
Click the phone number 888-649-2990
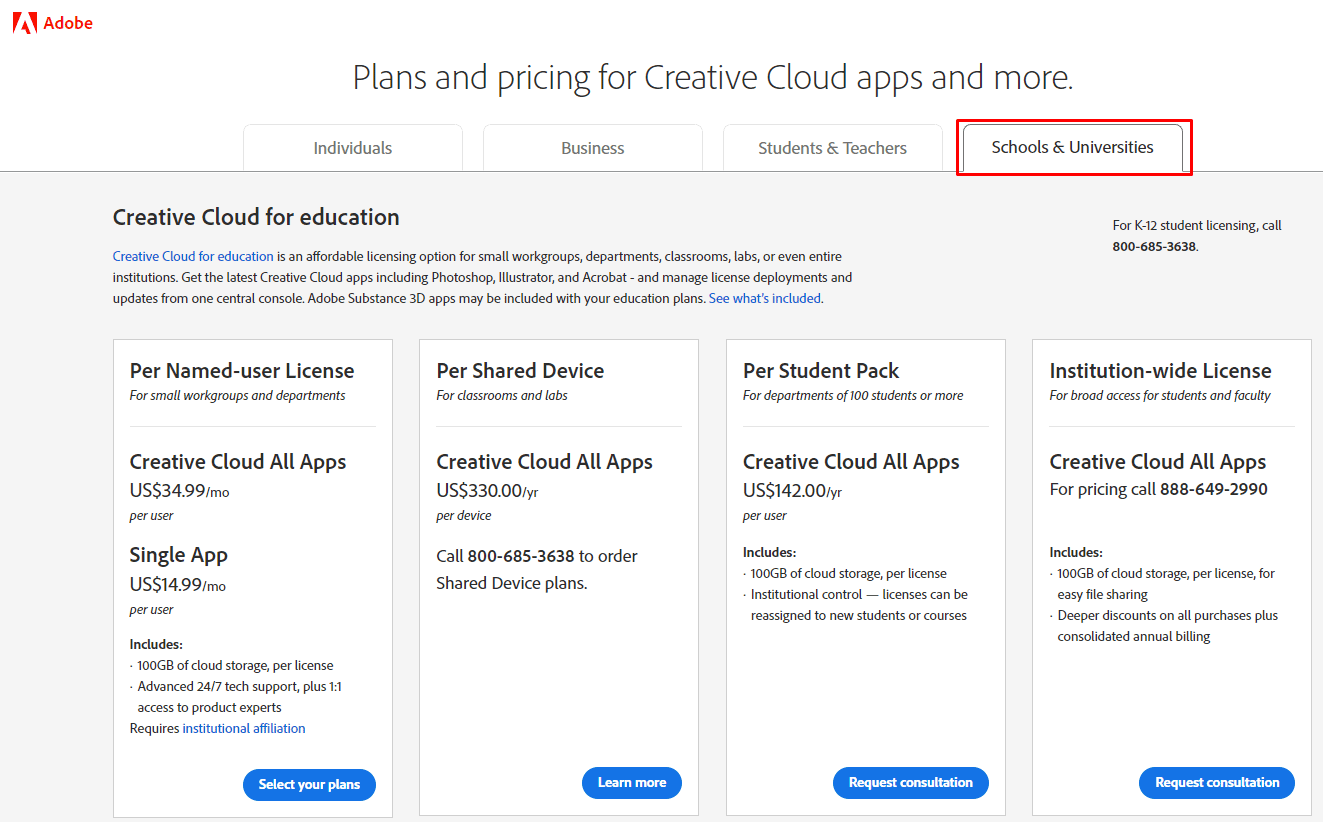pyautogui.click(x=1214, y=489)
